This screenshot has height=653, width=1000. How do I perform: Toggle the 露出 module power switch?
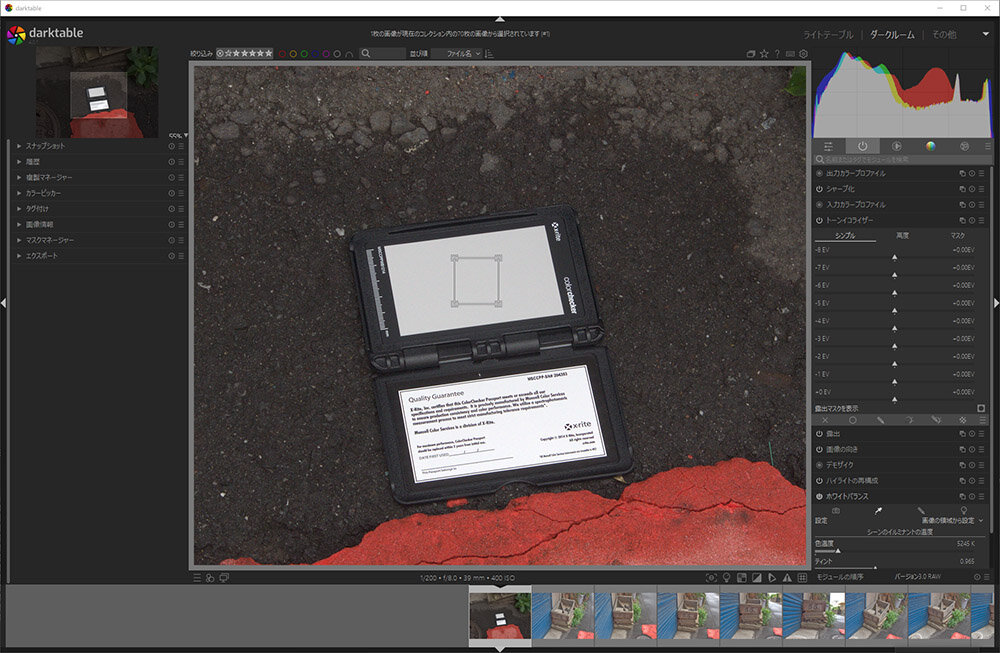click(820, 434)
